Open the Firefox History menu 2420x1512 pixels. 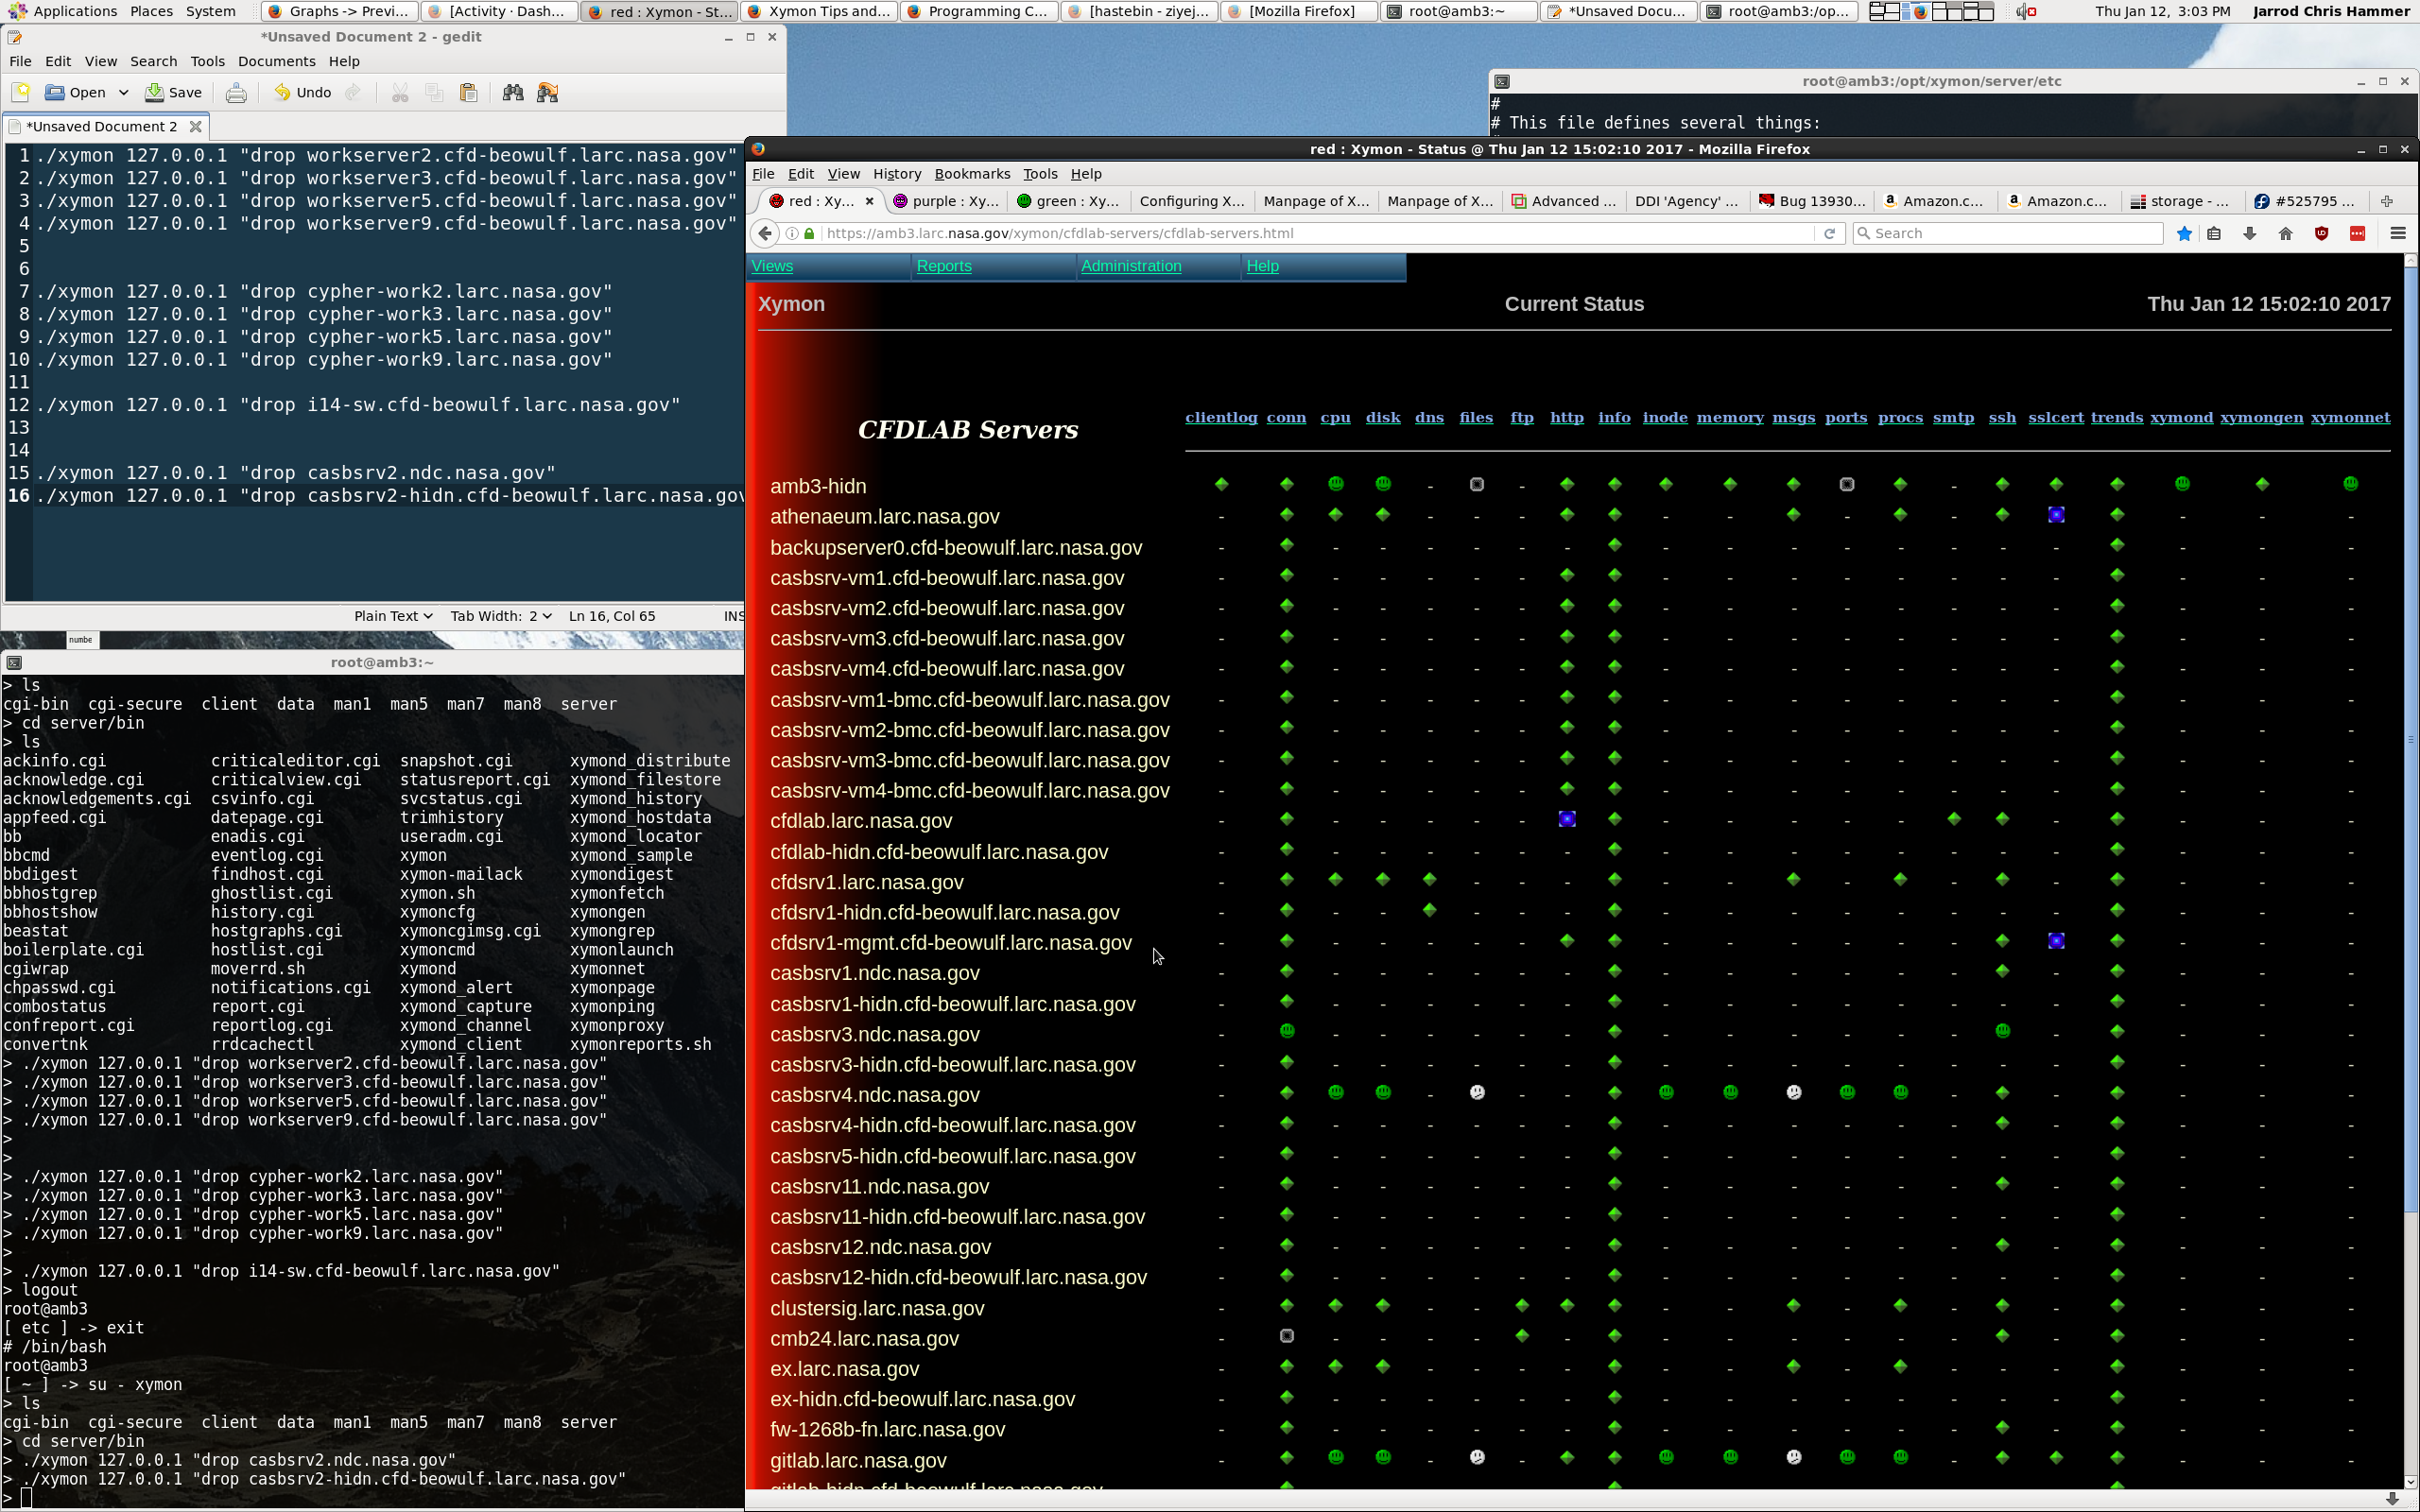tap(896, 174)
